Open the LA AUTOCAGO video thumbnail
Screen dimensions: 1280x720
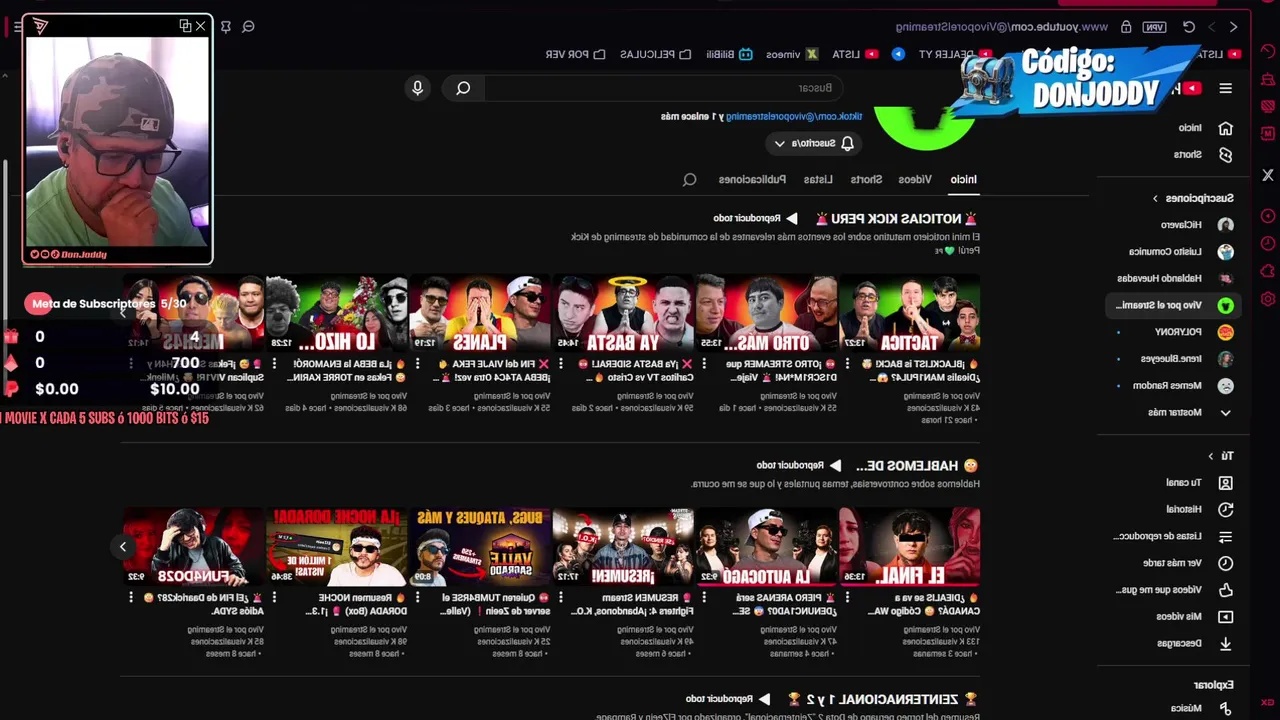pyautogui.click(x=767, y=546)
